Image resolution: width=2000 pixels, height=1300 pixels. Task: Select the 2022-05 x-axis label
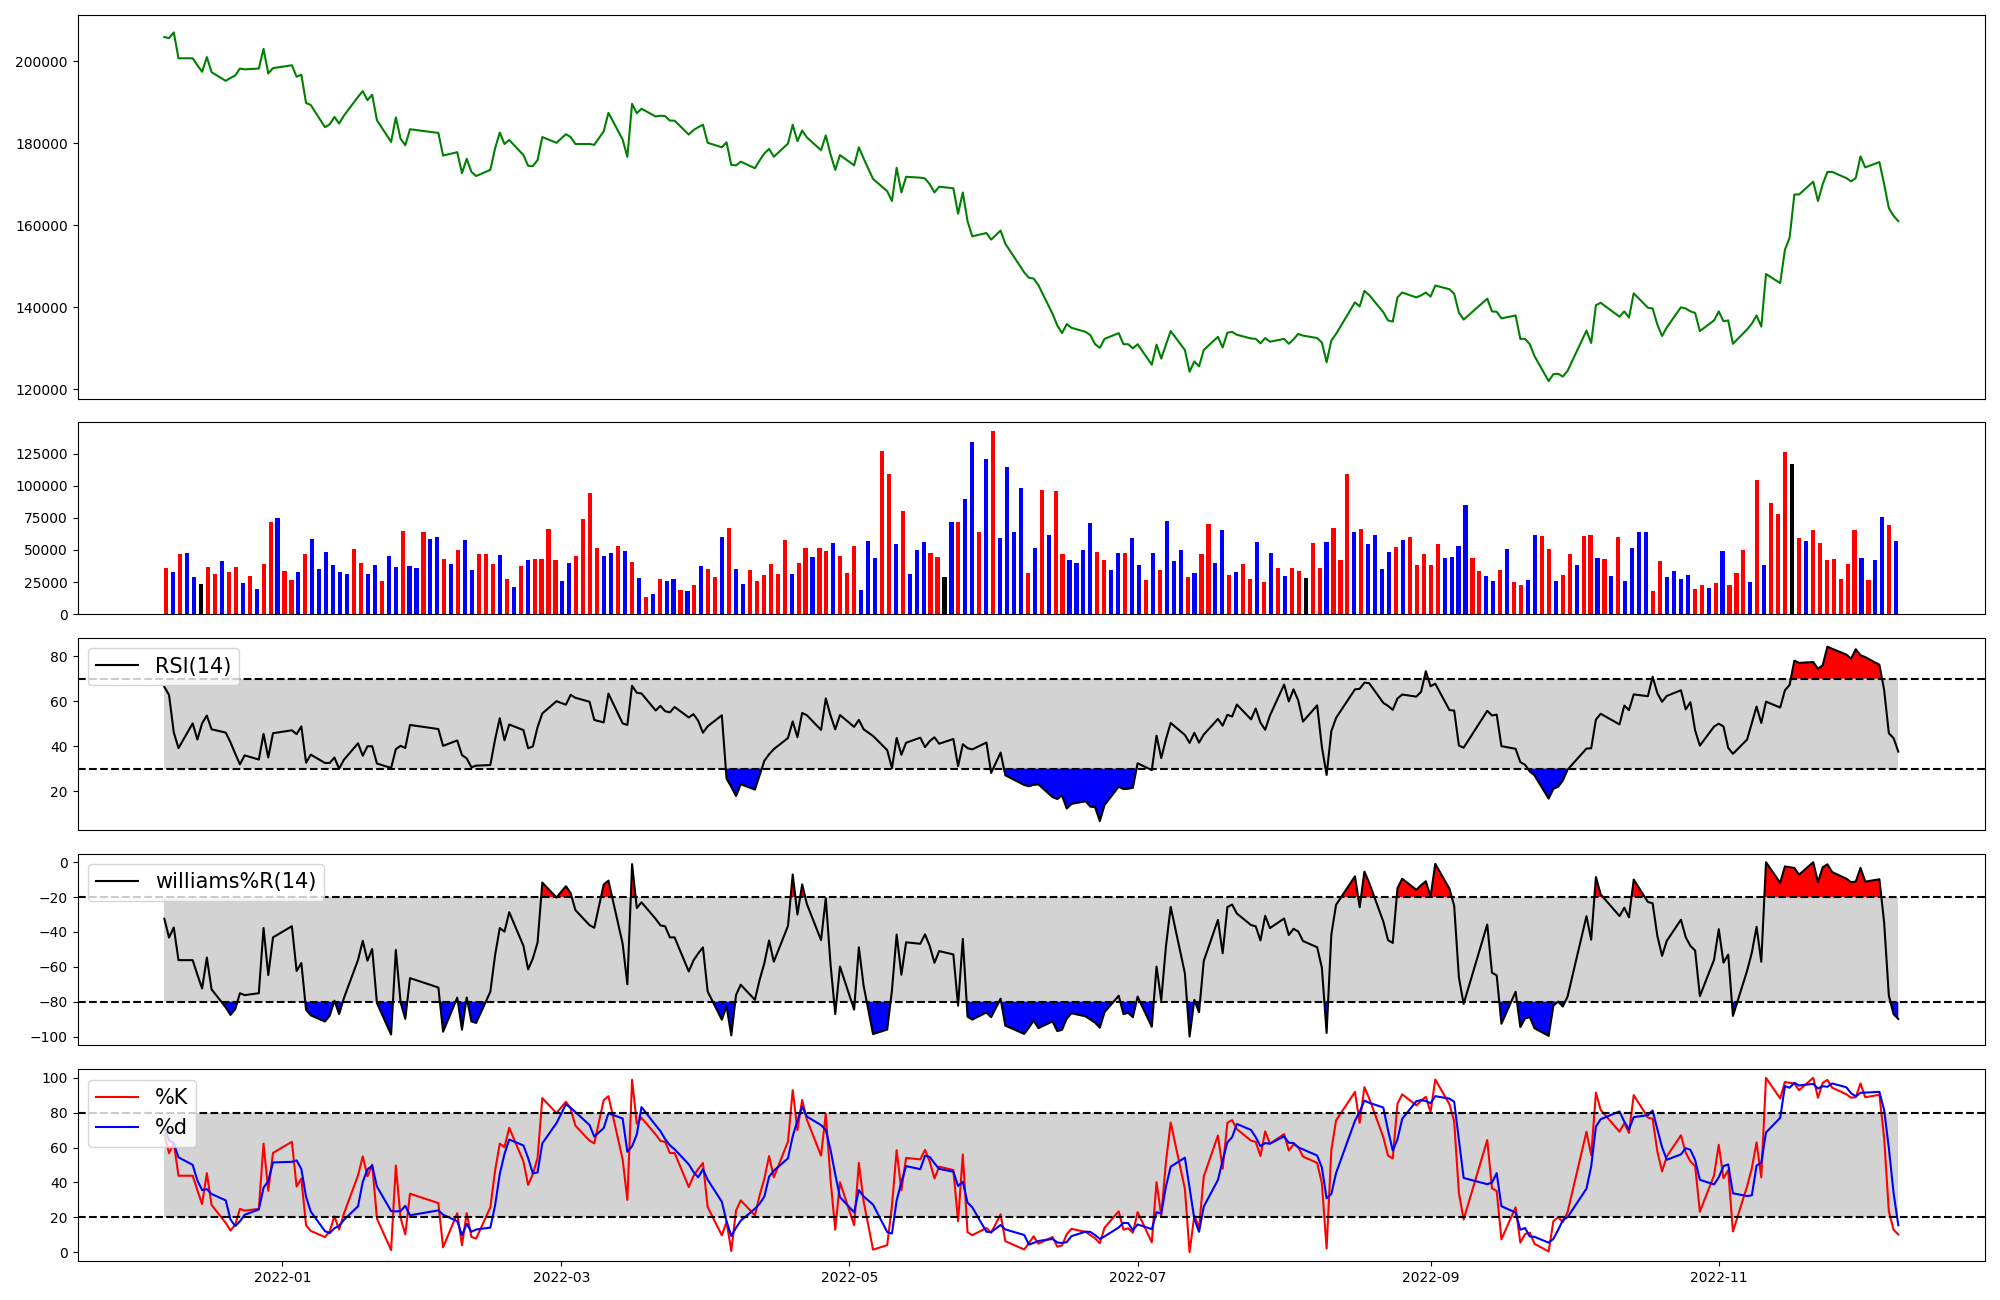[849, 1277]
